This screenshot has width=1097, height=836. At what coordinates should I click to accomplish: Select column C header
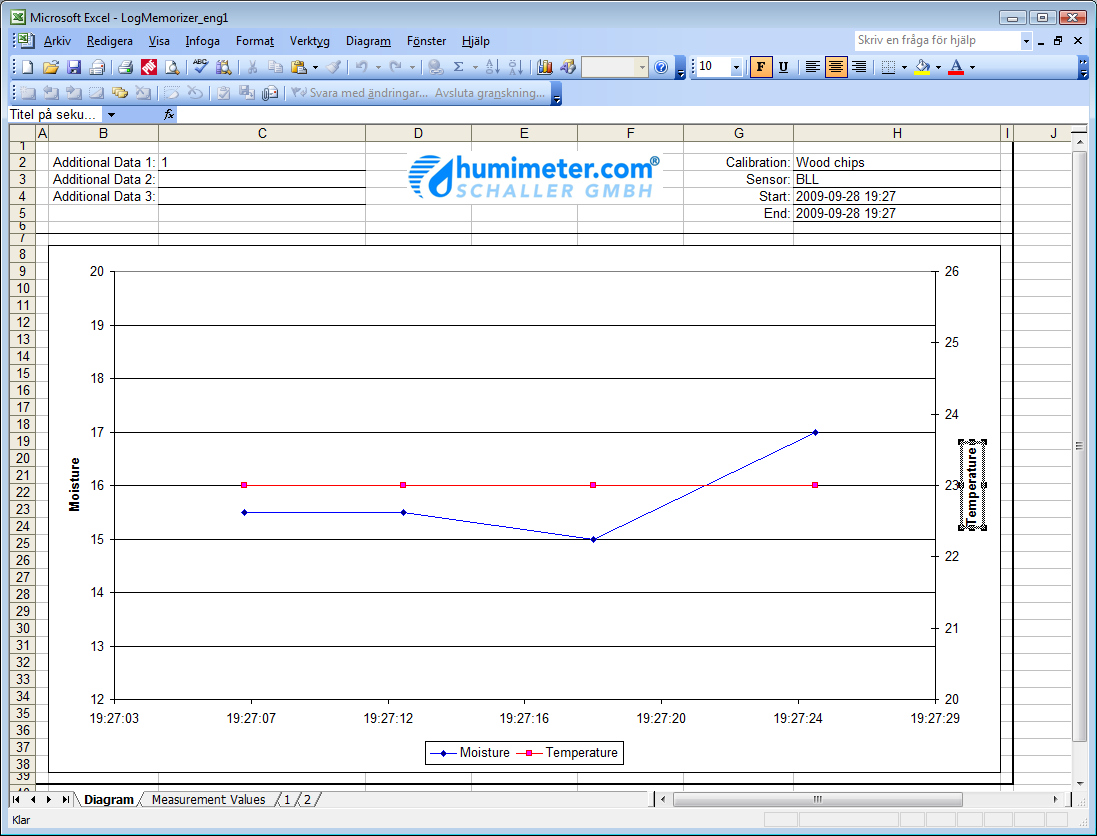coord(262,133)
